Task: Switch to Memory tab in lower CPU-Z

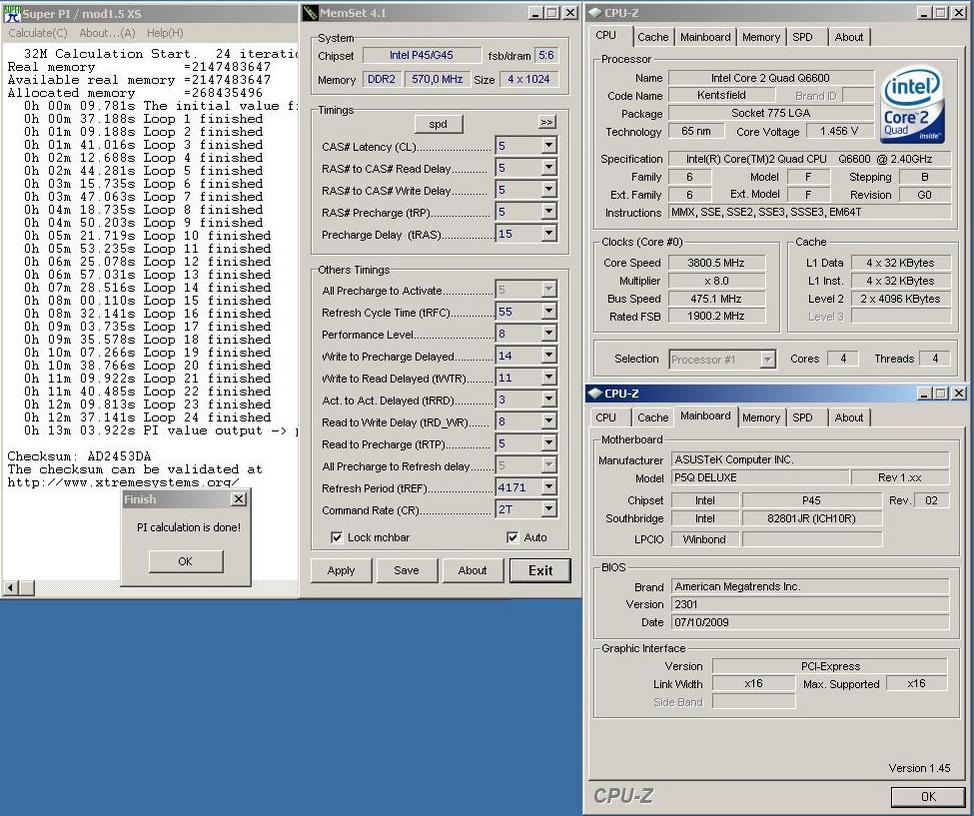Action: tap(761, 418)
